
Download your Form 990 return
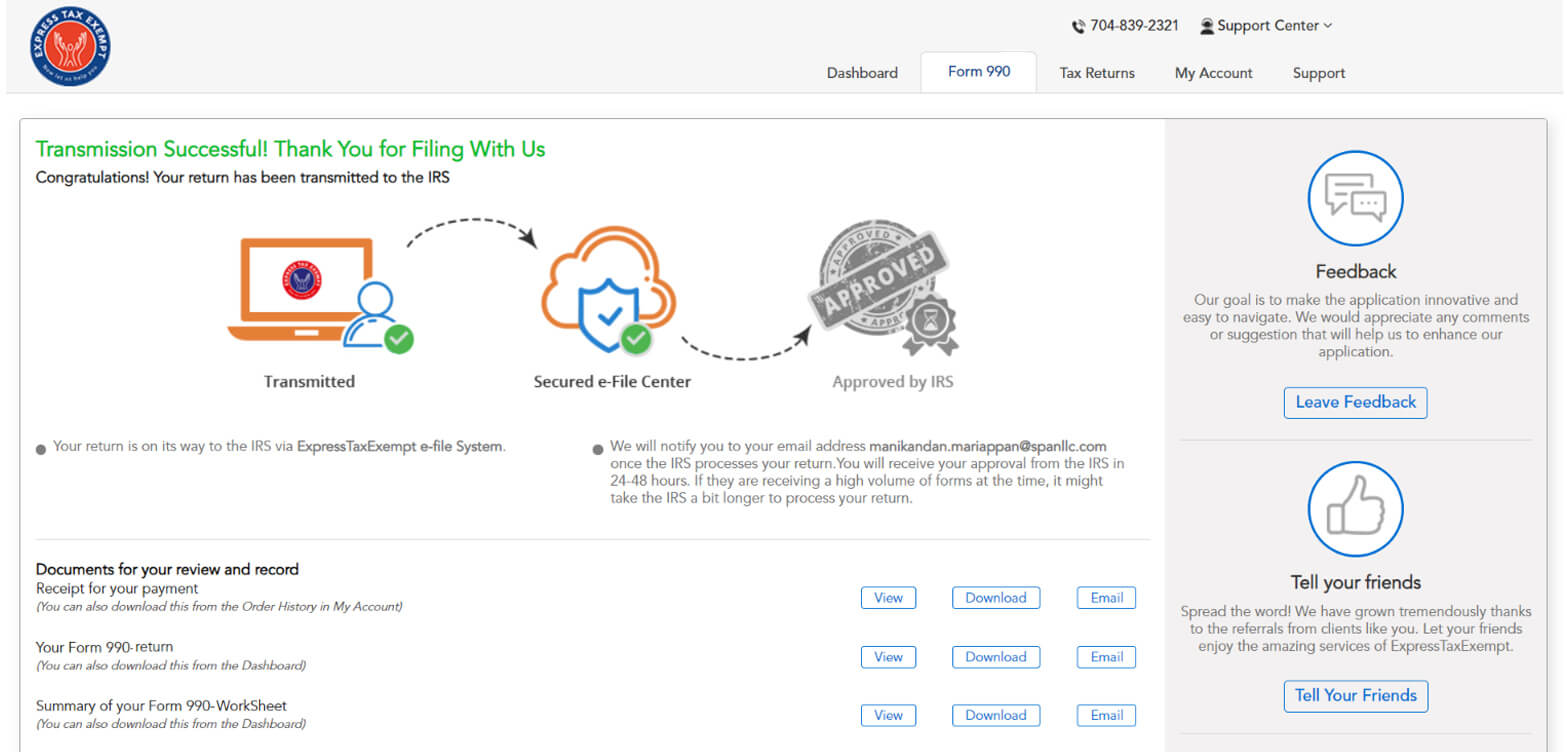(996, 657)
